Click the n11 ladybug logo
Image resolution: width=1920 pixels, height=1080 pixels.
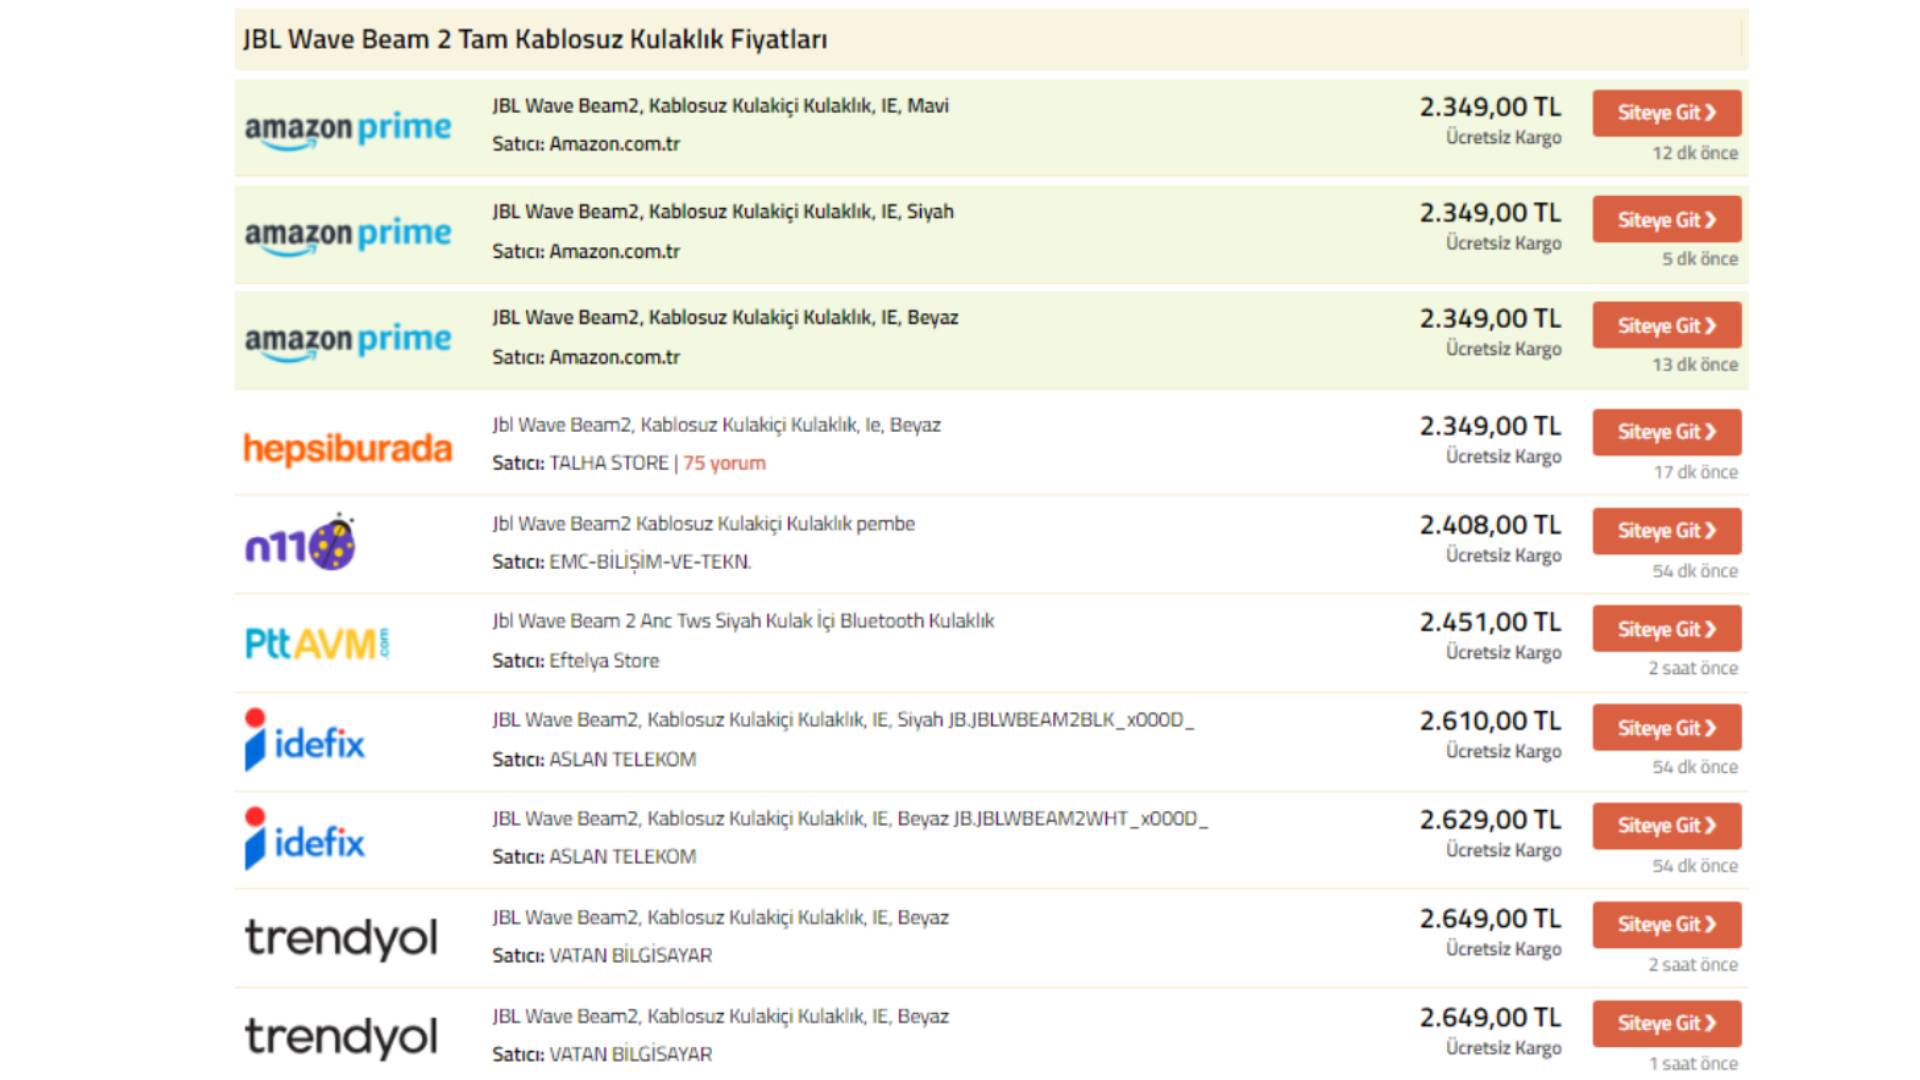300,542
